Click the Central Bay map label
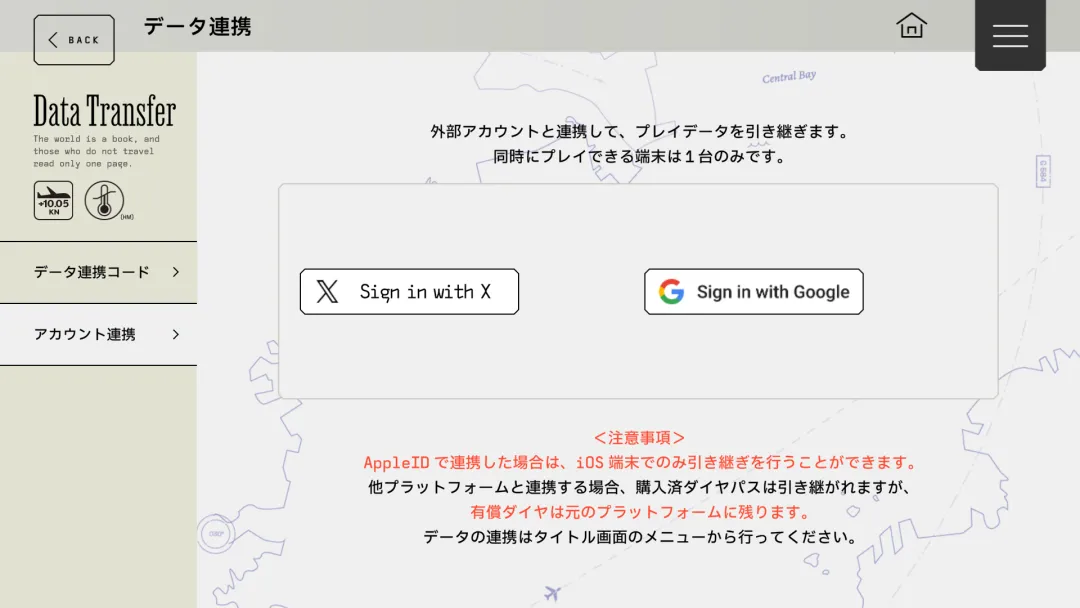Image resolution: width=1080 pixels, height=608 pixels. (x=788, y=77)
